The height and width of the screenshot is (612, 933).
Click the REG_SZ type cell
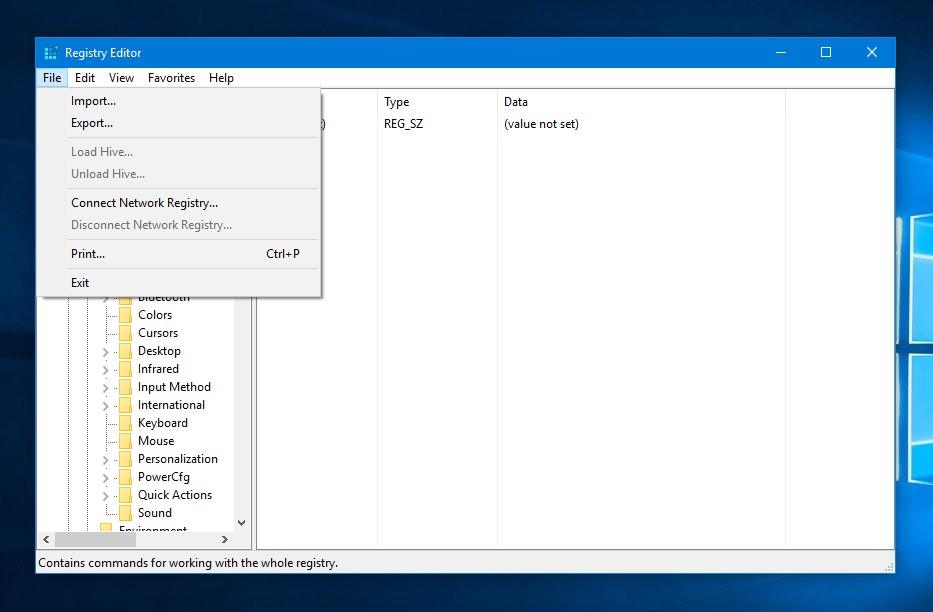403,124
